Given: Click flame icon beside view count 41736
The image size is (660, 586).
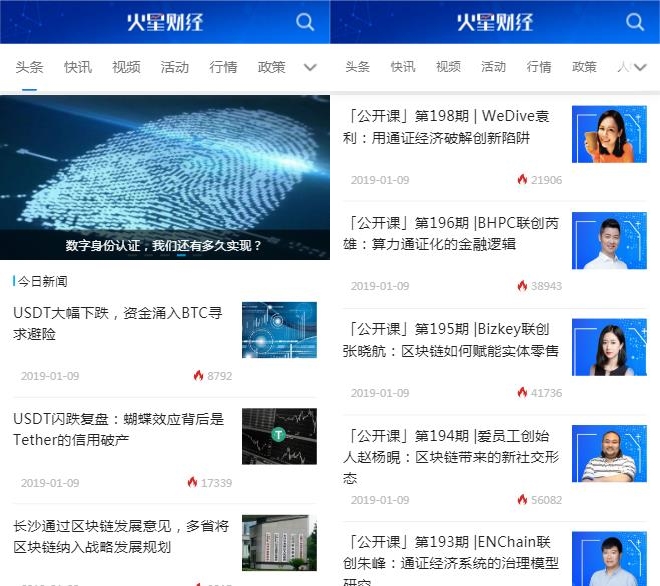Looking at the screenshot, I should coord(522,392).
